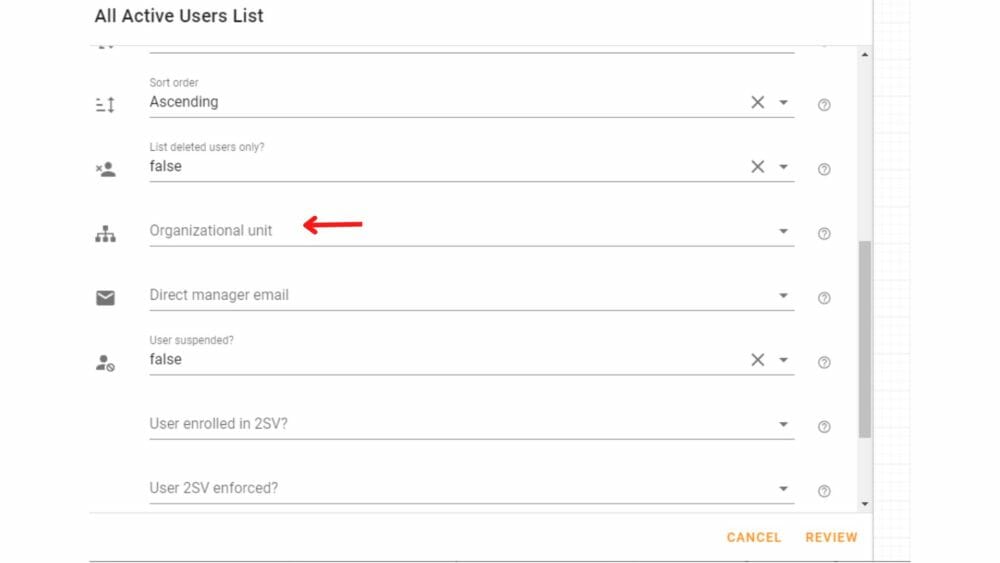Click the organizational hierarchy icon

tap(105, 234)
